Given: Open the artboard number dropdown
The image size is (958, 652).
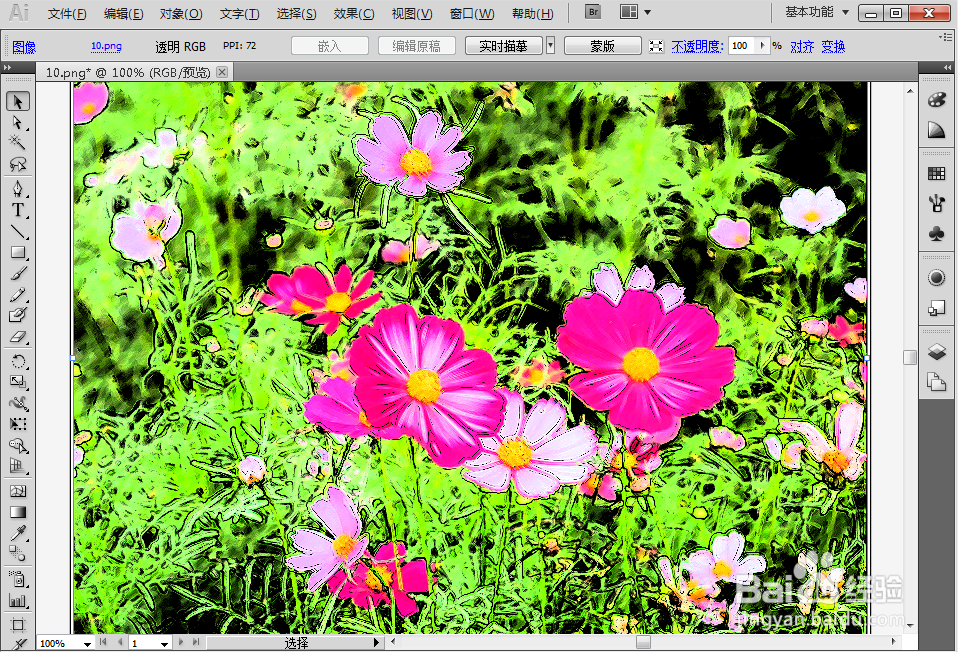Looking at the screenshot, I should 164,643.
